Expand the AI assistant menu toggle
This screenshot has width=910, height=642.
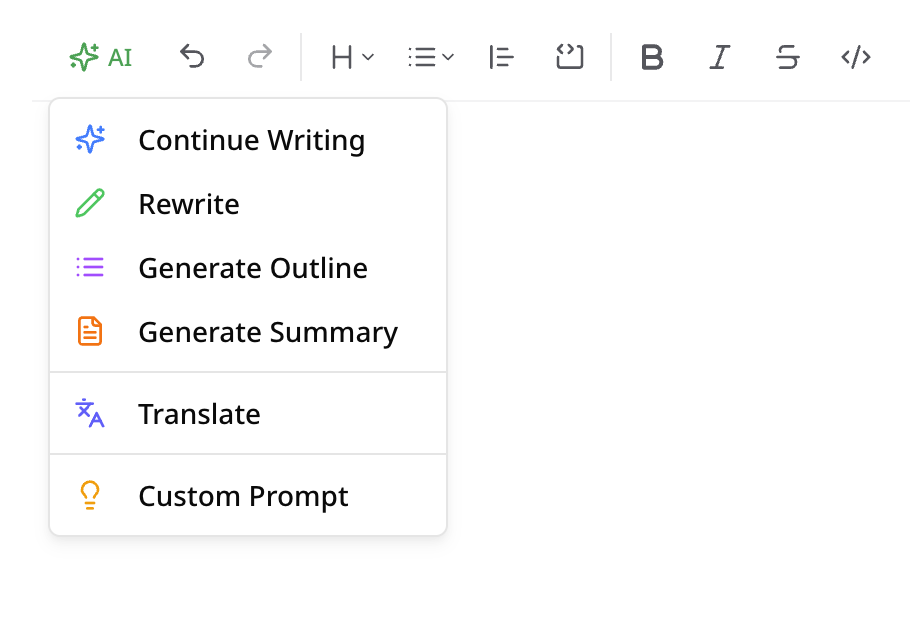tap(100, 57)
